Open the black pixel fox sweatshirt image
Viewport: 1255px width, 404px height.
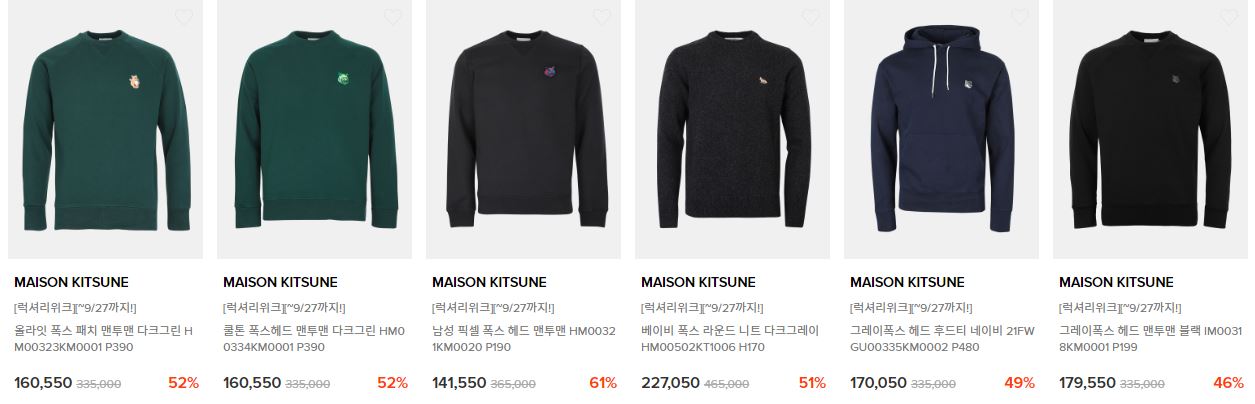[523, 130]
